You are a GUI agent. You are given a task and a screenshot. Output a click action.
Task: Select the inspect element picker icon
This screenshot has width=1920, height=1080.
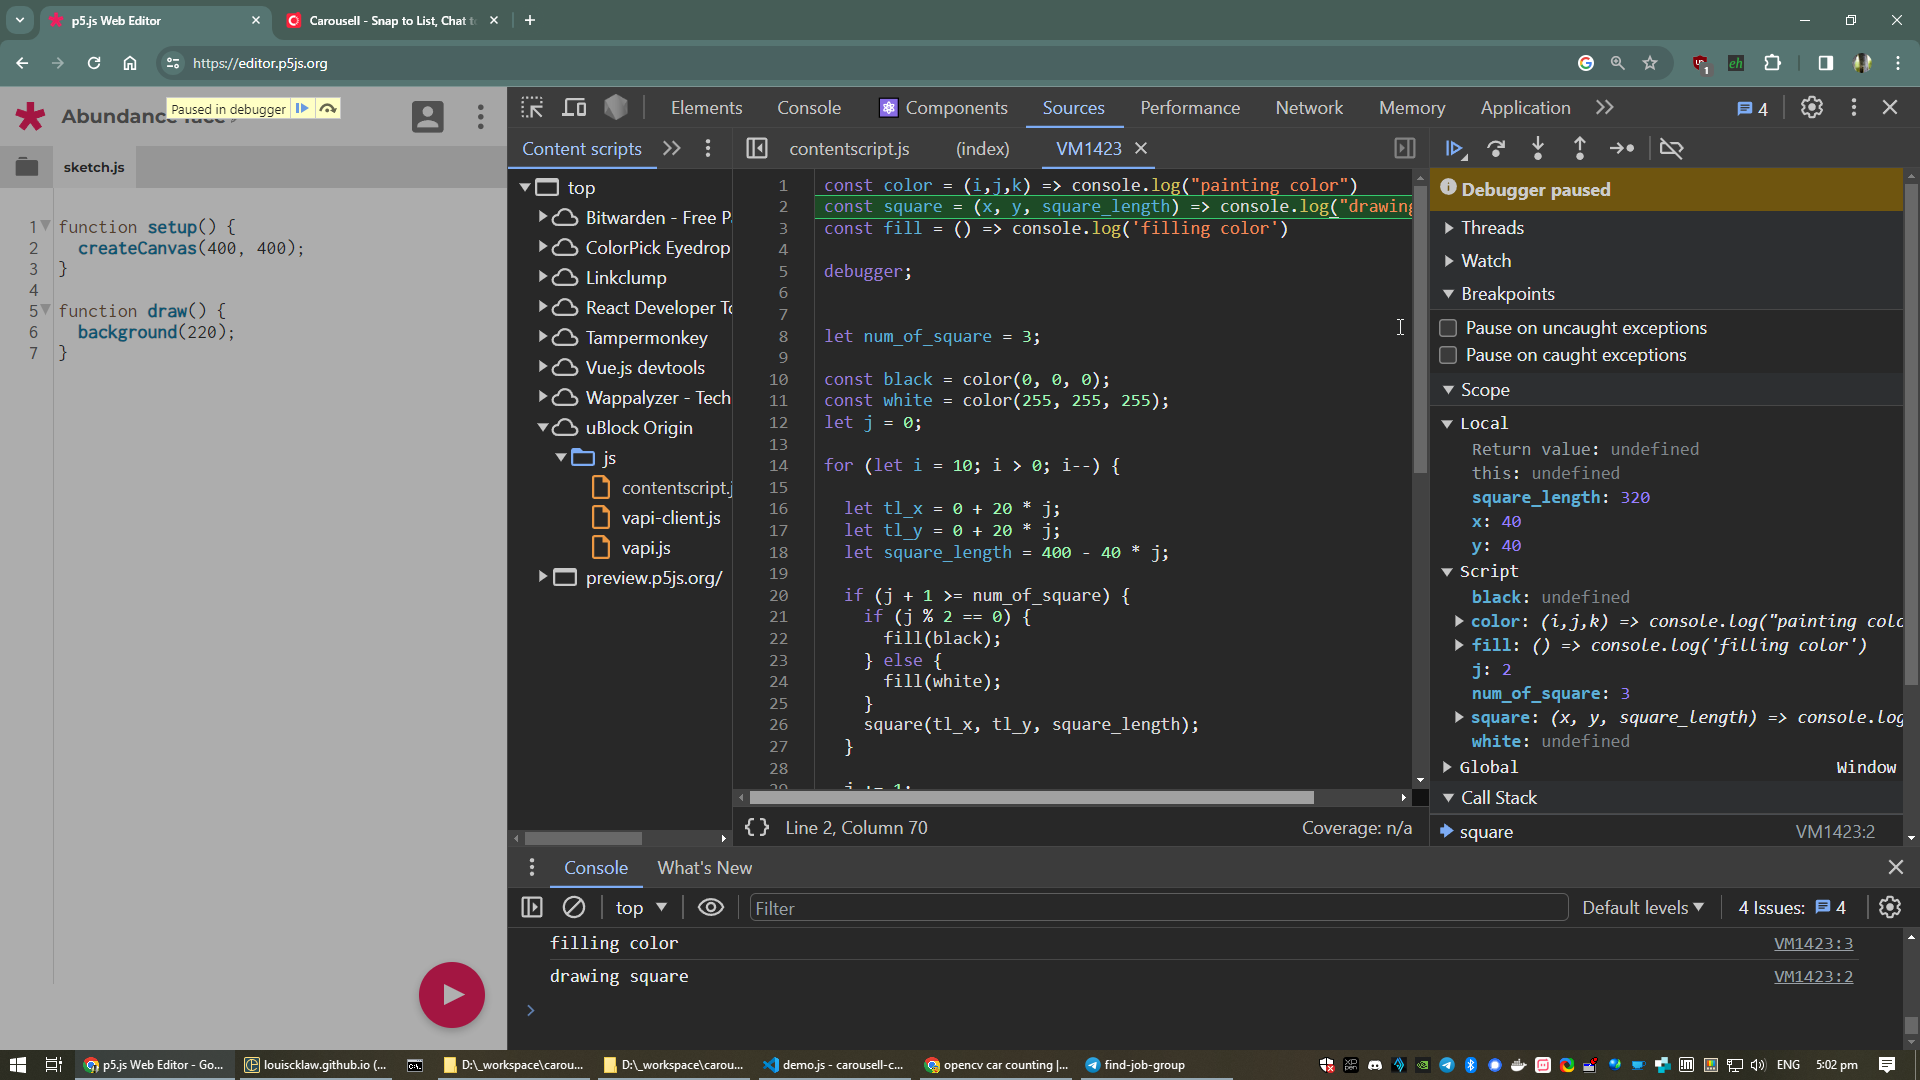[x=532, y=108]
